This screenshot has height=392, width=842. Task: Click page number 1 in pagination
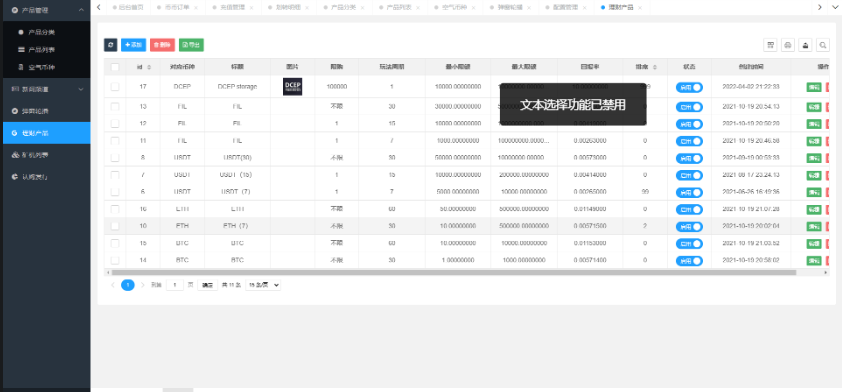click(x=128, y=285)
